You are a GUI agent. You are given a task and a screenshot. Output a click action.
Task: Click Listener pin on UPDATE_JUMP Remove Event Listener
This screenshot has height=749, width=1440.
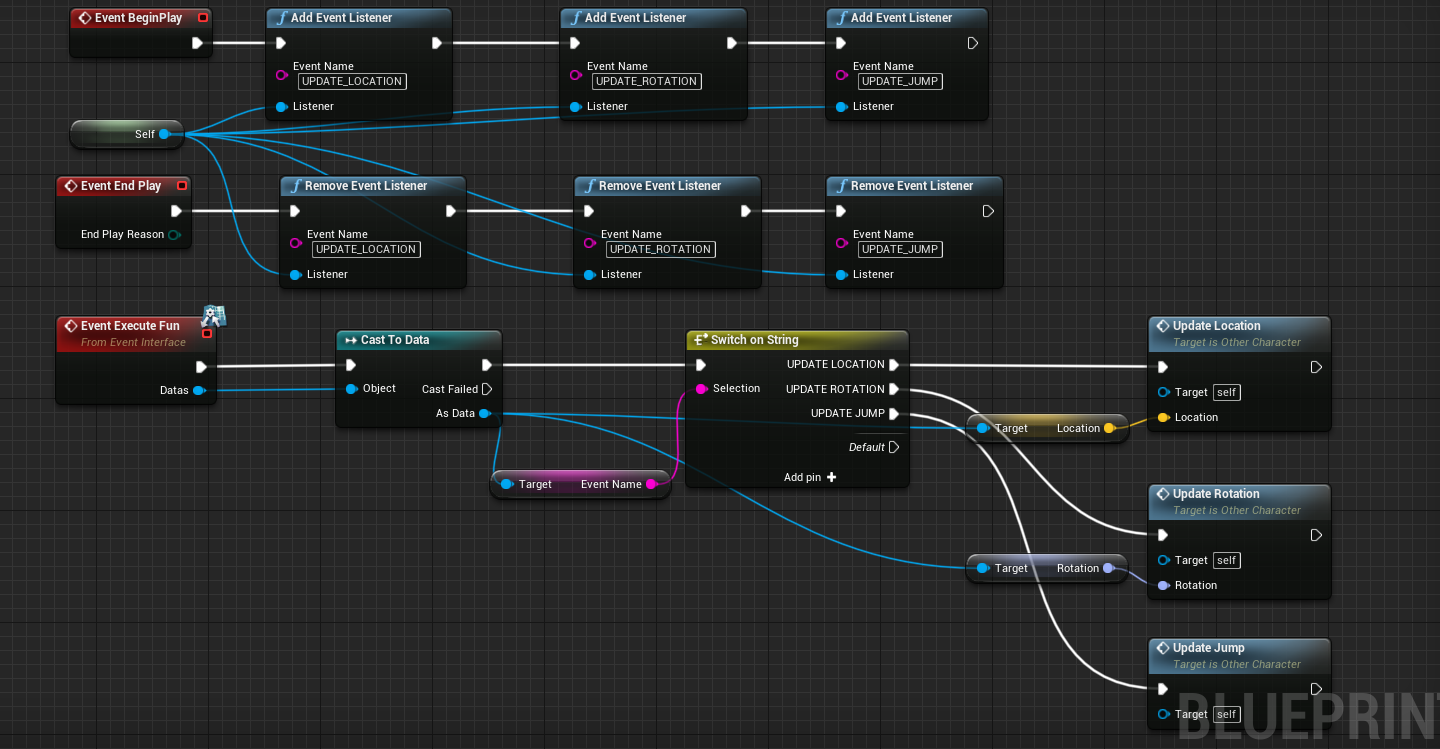[841, 275]
